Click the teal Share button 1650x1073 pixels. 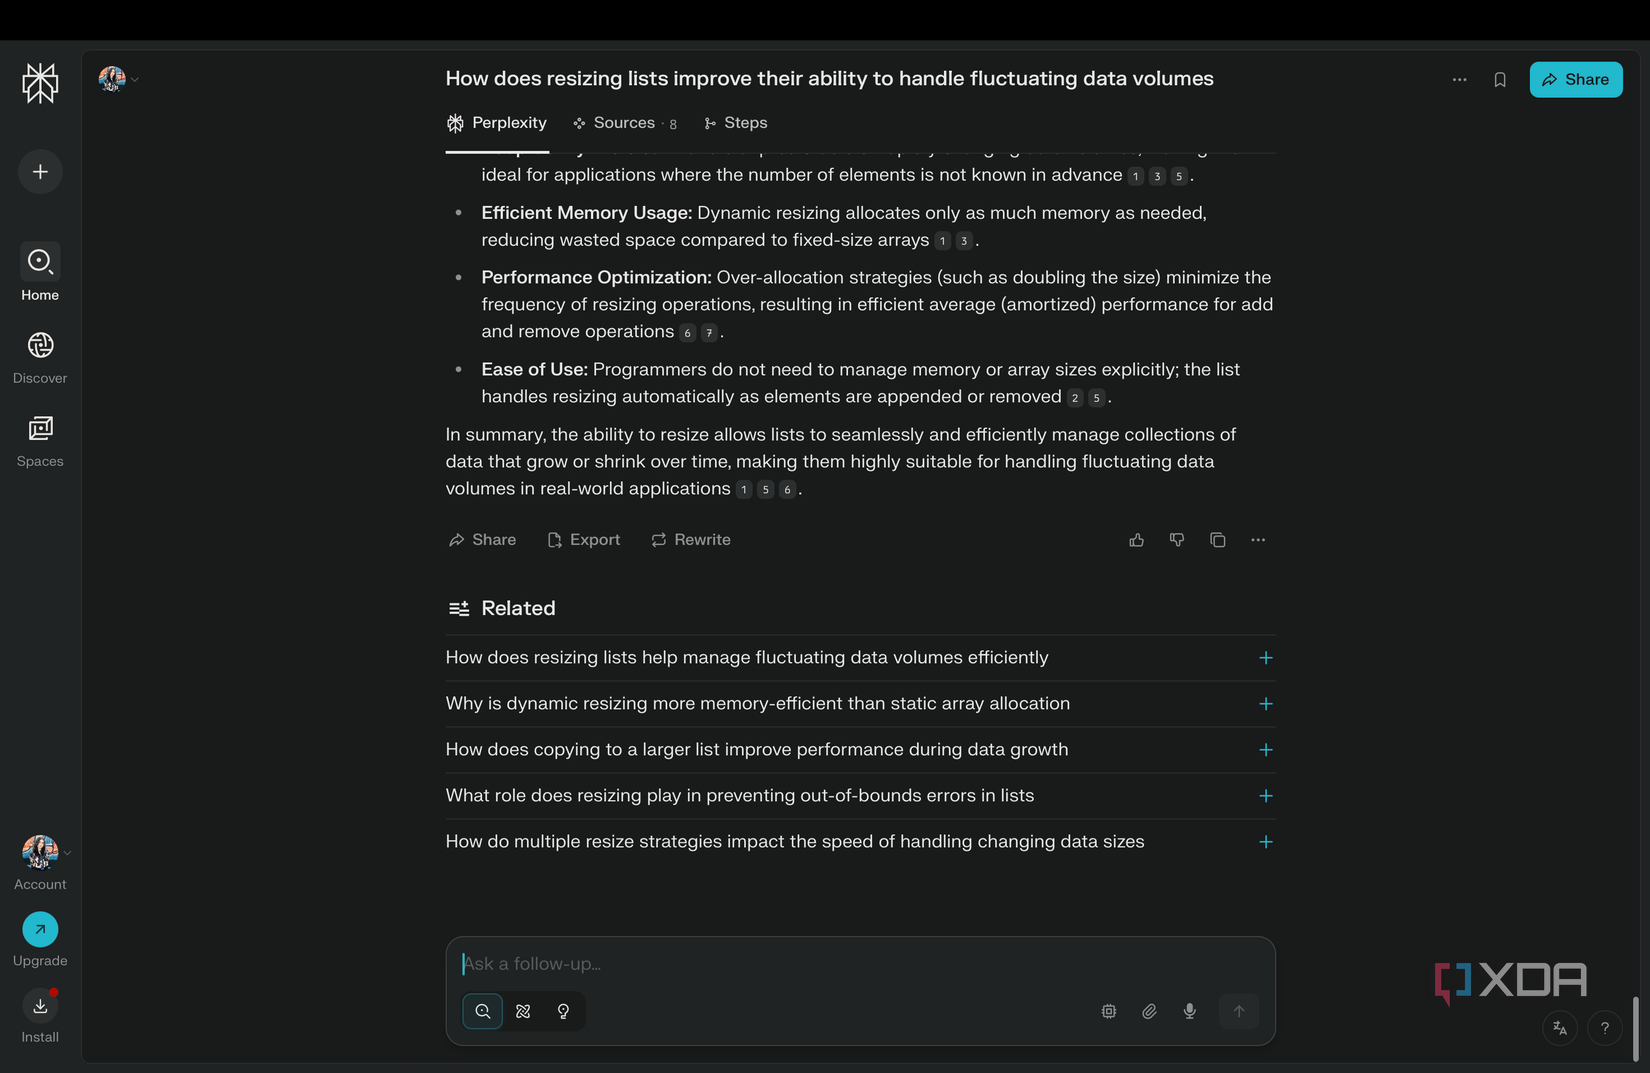(1575, 80)
